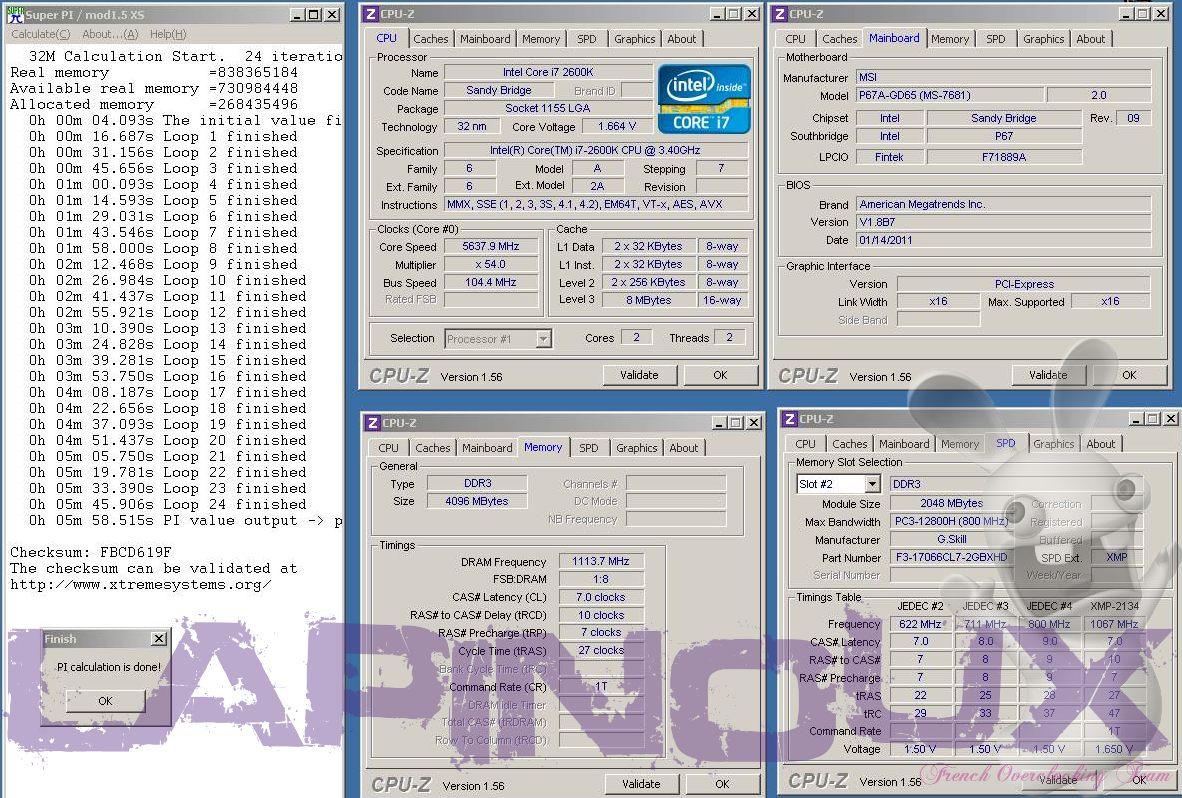
Task: Switch to Mainboard tab in the CPU window
Action: pos(485,38)
